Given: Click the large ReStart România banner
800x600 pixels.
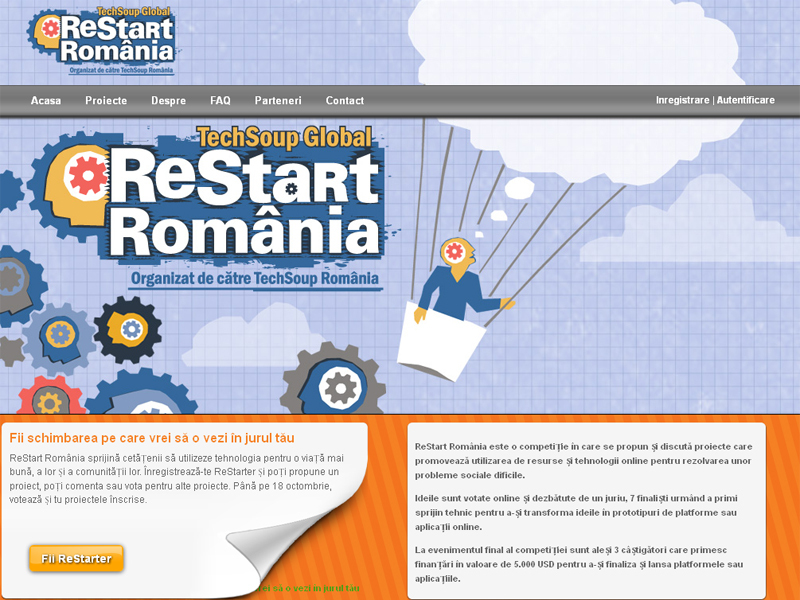Looking at the screenshot, I should (x=209, y=209).
